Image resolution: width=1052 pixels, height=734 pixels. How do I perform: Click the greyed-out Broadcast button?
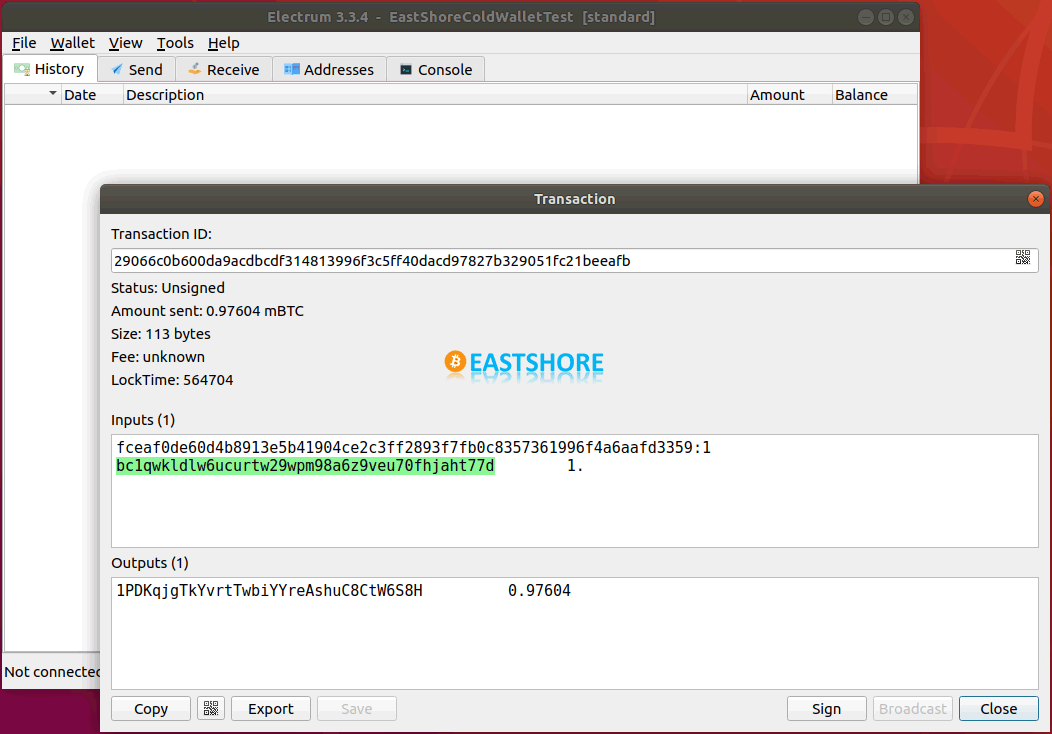(x=912, y=709)
